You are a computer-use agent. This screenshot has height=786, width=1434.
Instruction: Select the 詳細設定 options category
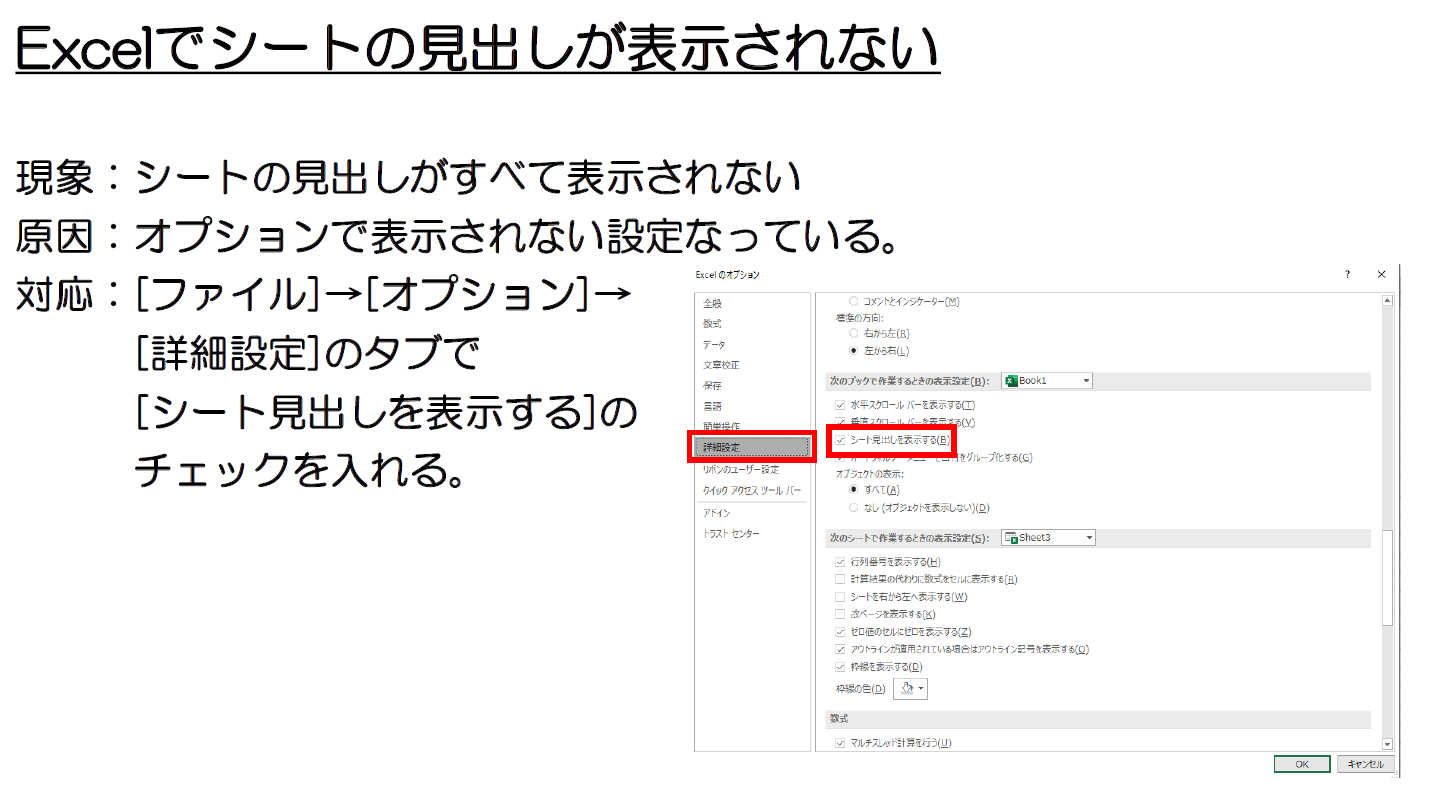click(x=751, y=447)
